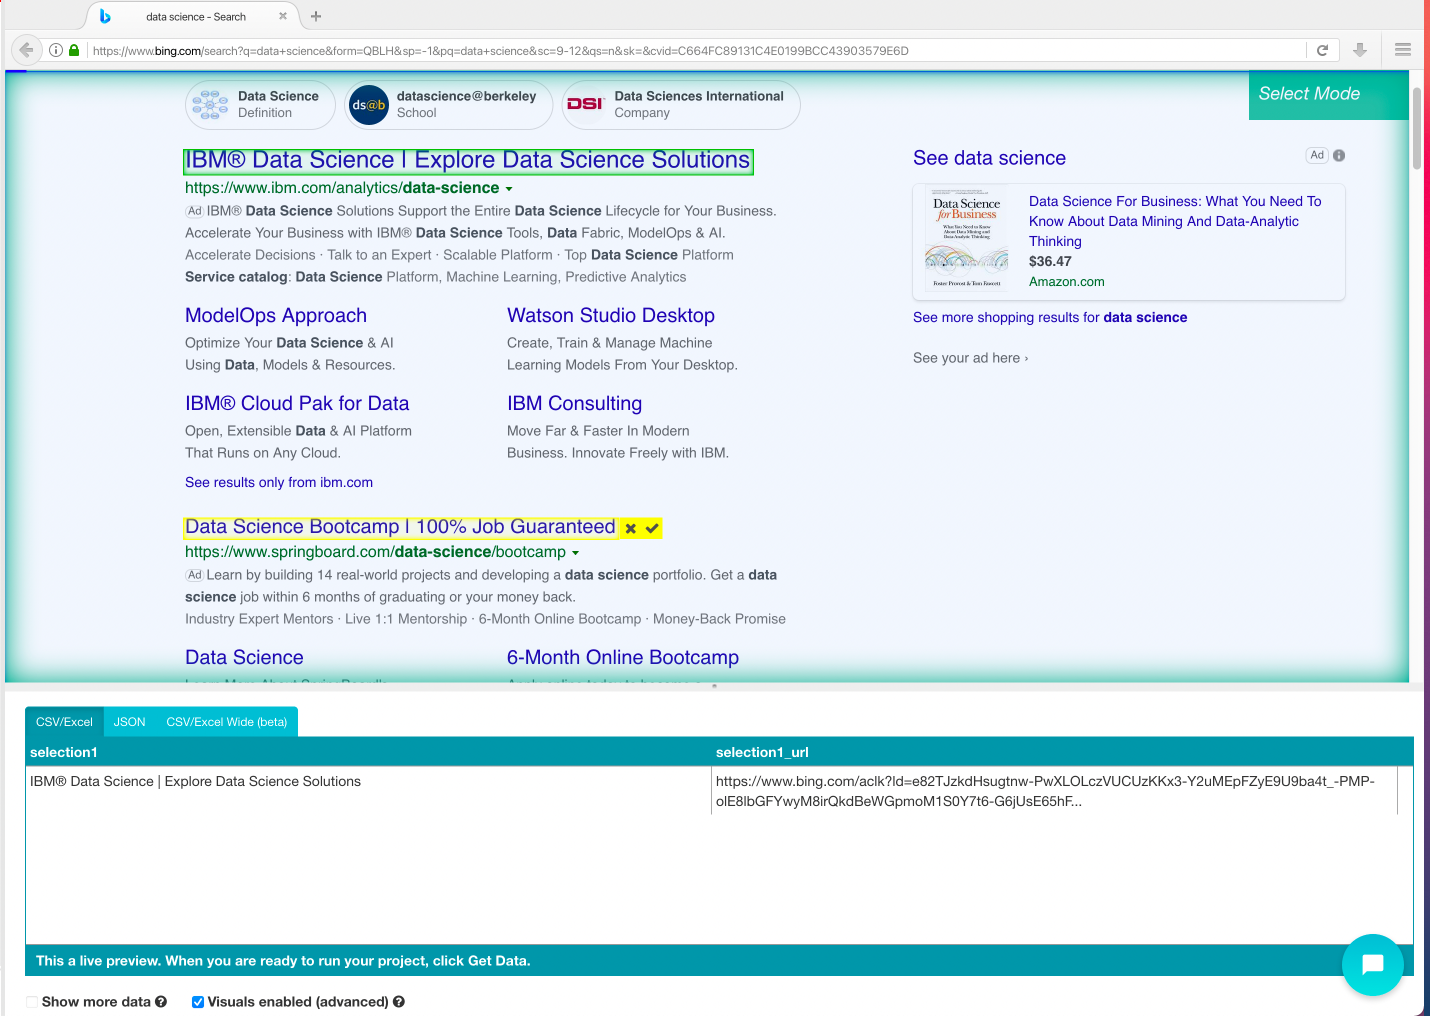Click See more shopping results for data science

click(x=1050, y=318)
